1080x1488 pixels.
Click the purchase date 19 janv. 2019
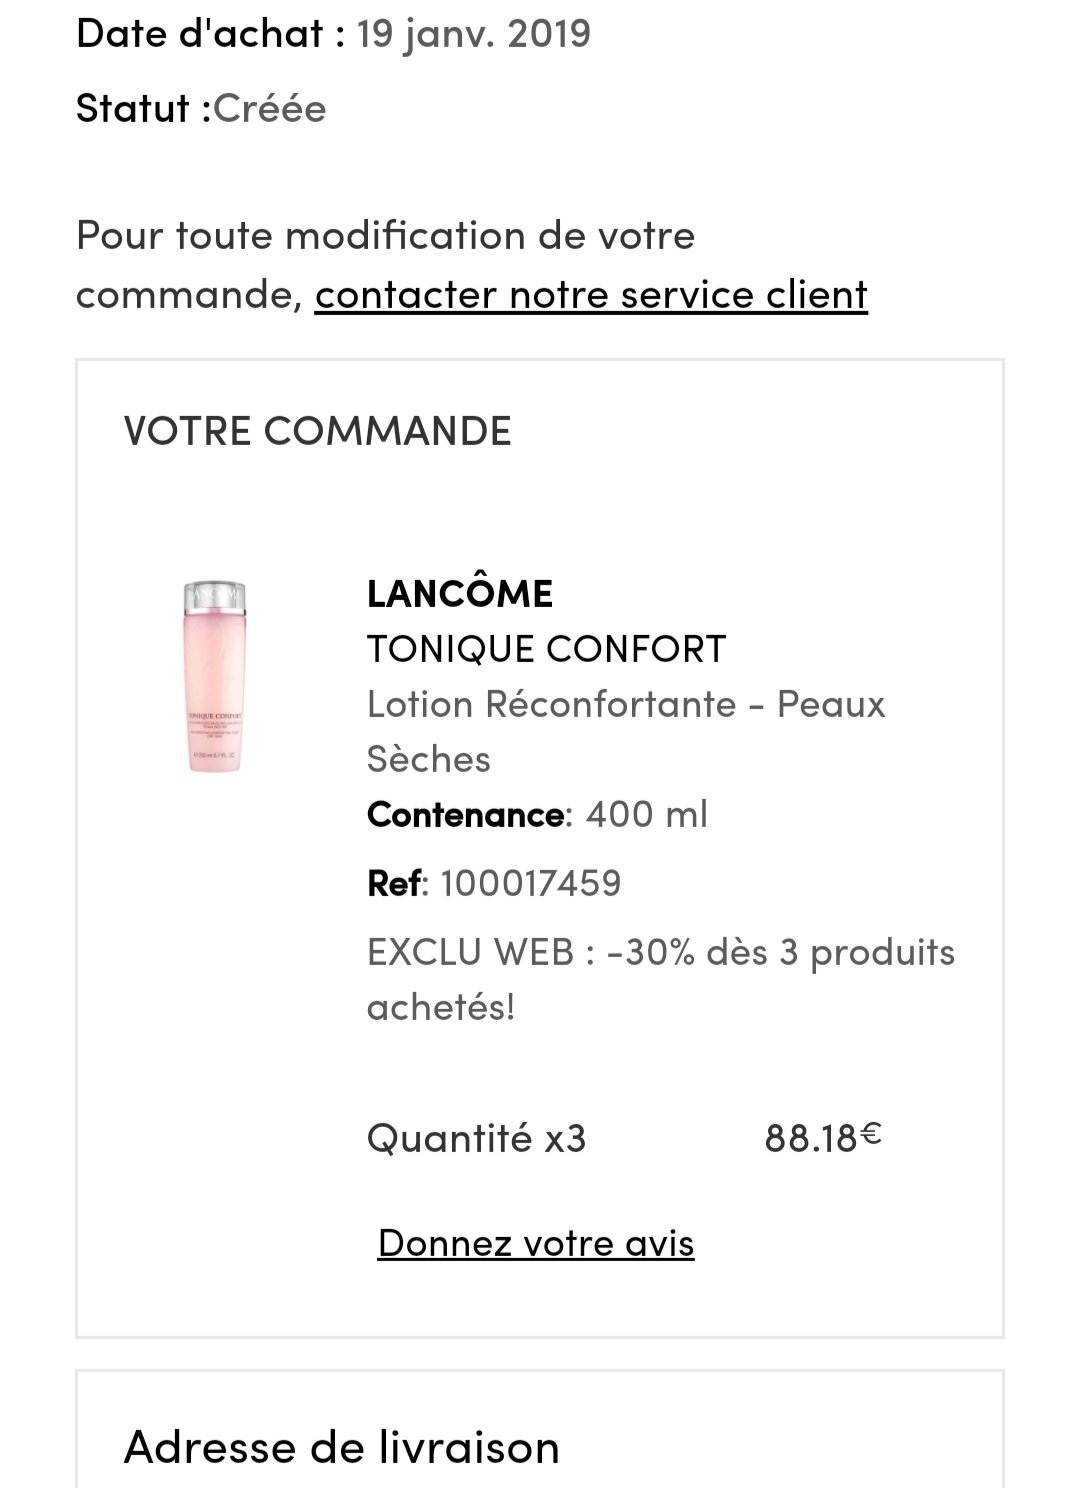(474, 34)
